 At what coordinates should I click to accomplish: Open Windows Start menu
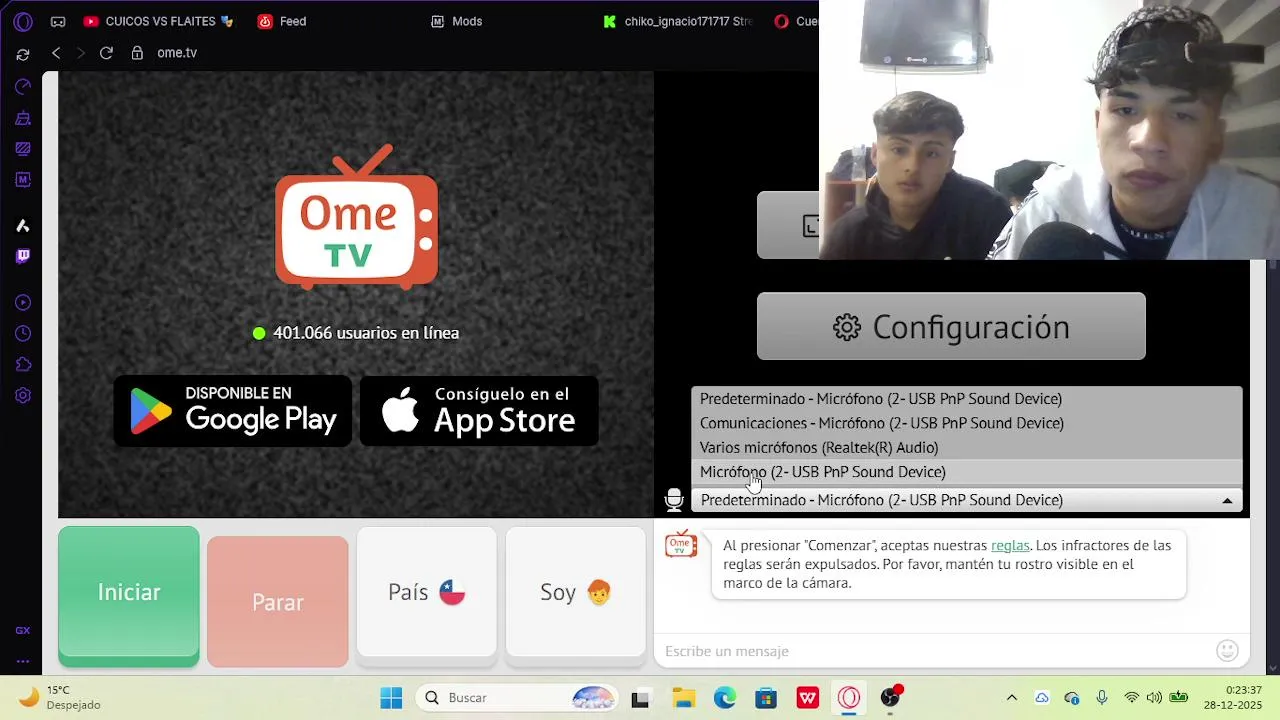pyautogui.click(x=391, y=698)
